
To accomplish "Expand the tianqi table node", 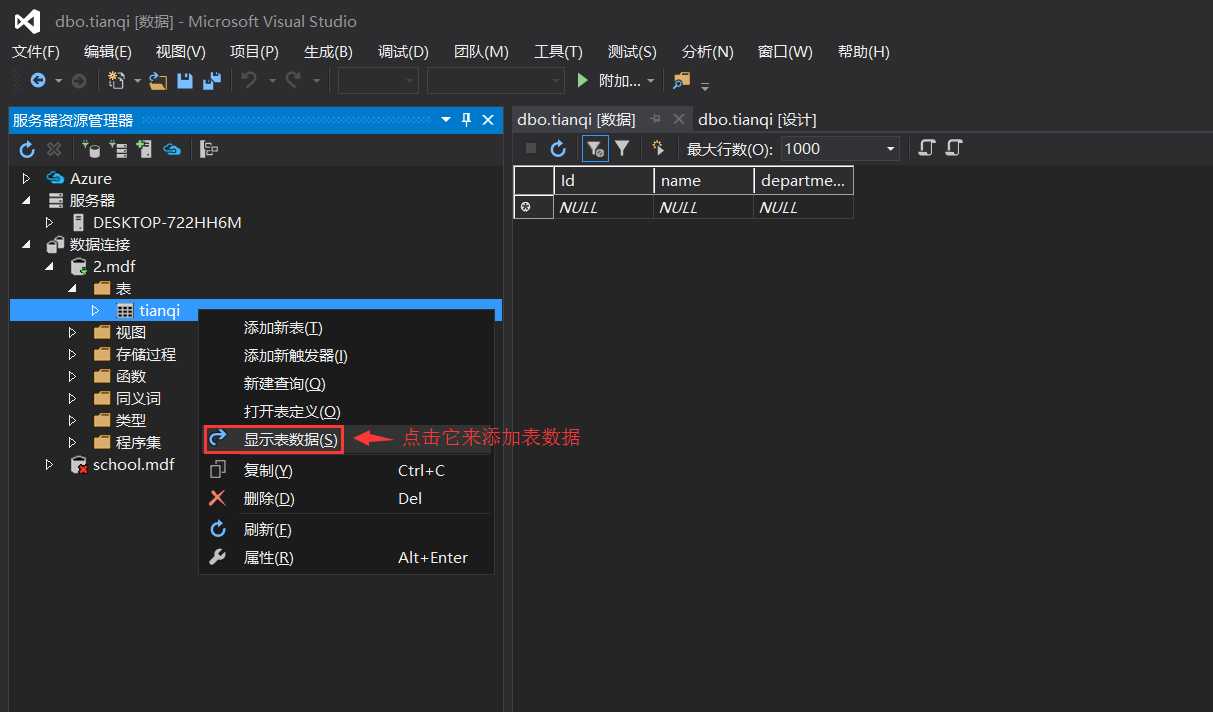I will tap(95, 311).
